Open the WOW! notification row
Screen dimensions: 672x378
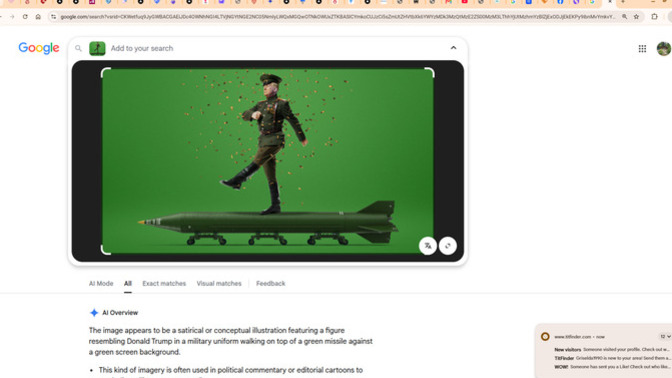click(x=612, y=367)
